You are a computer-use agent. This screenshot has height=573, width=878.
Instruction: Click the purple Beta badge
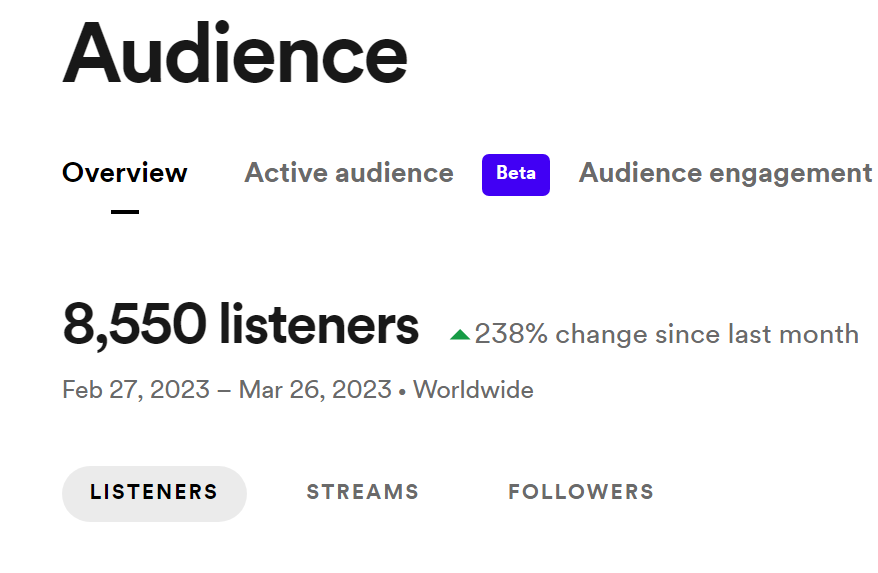click(516, 174)
